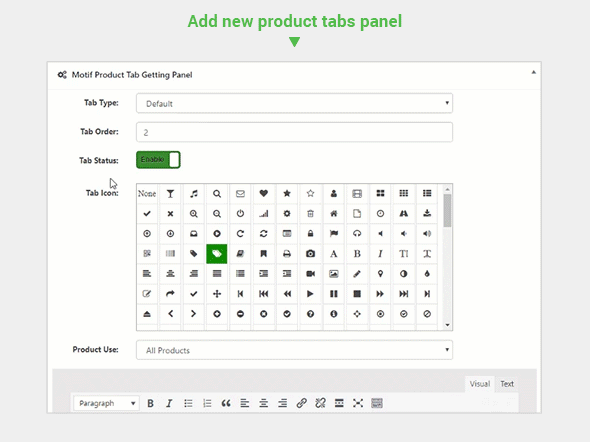Choose the play triangle icon
The image size is (590, 442).
310,294
